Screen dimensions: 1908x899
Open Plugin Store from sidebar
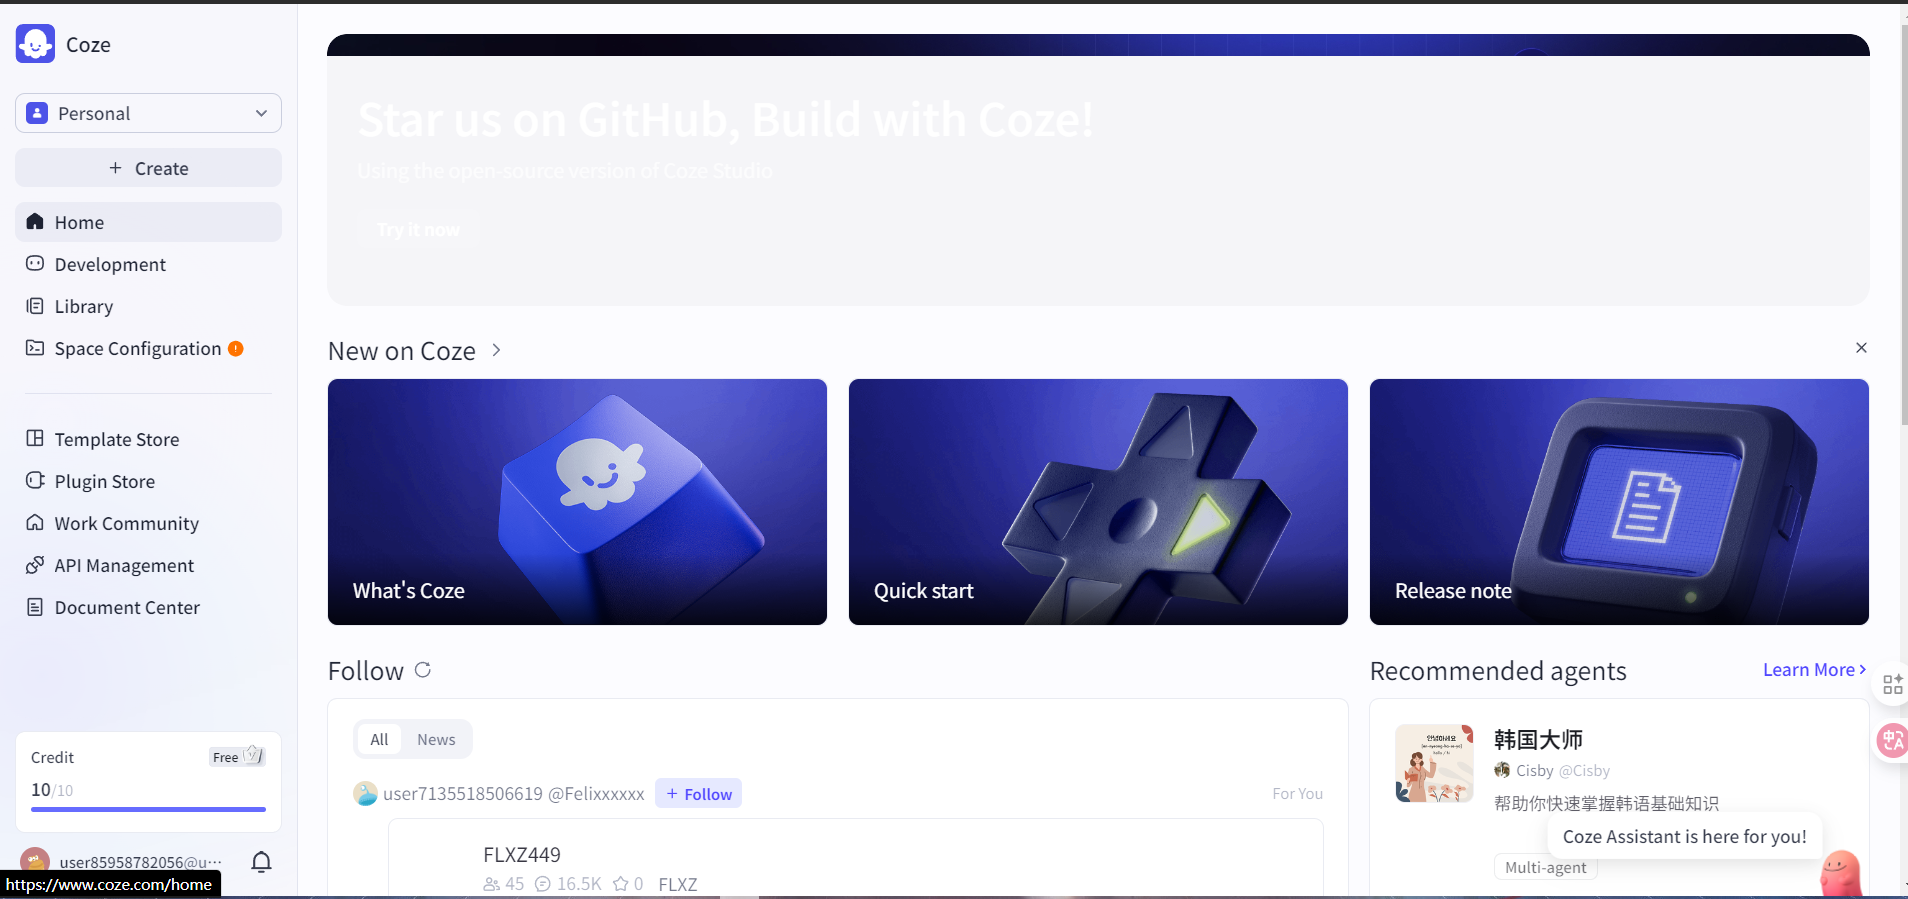(104, 481)
